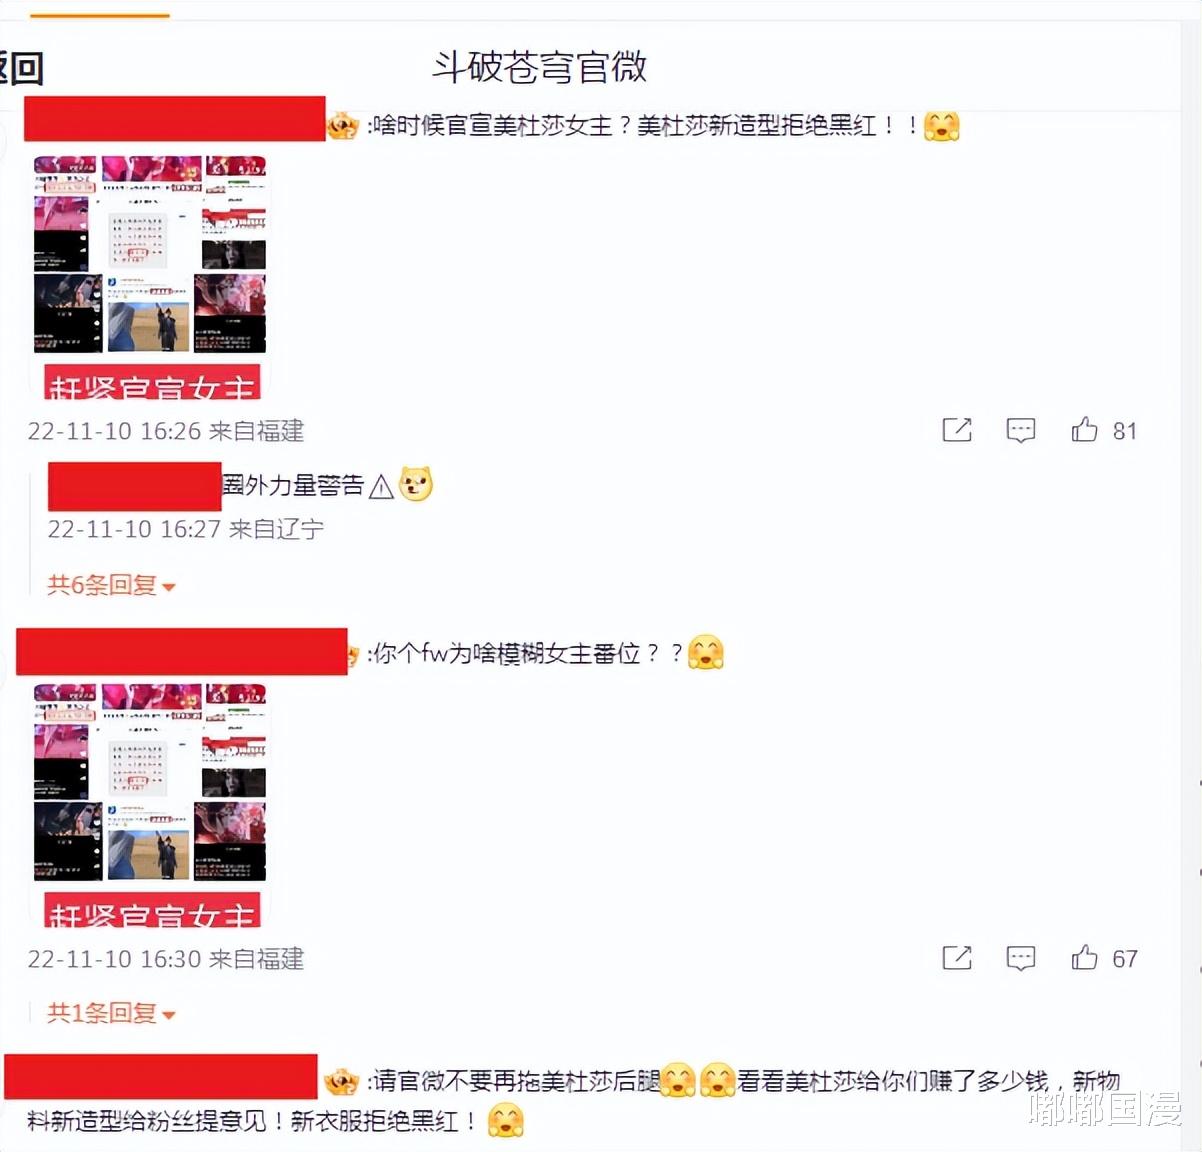
Task: Click the crown badge beside the first commenter
Action: coord(343,126)
